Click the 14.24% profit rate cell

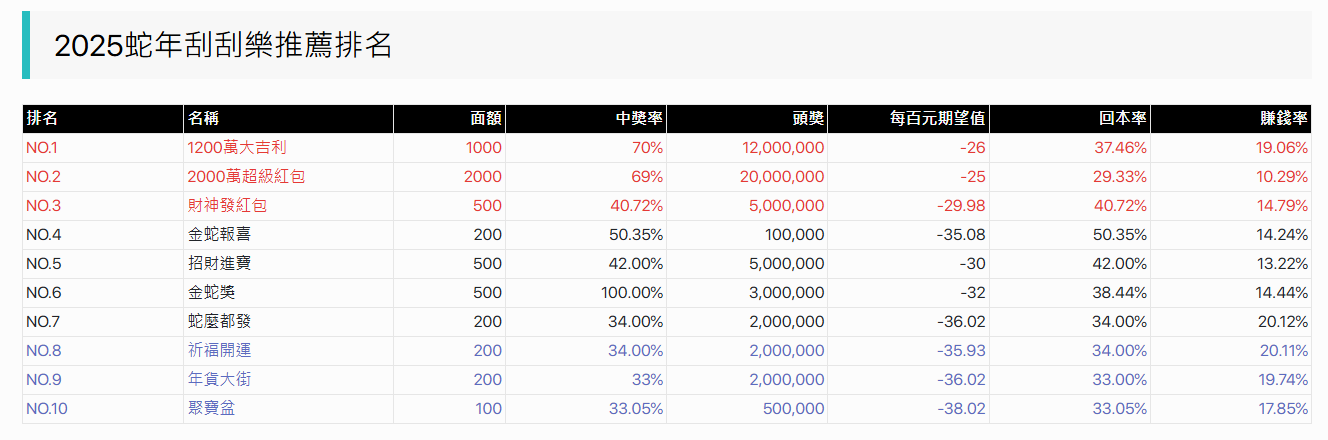pyautogui.click(x=1231, y=235)
